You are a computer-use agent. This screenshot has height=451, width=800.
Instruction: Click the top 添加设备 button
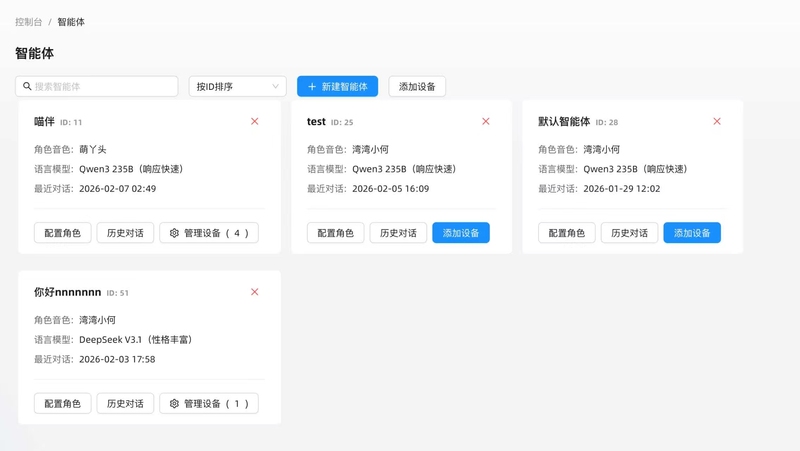(417, 87)
